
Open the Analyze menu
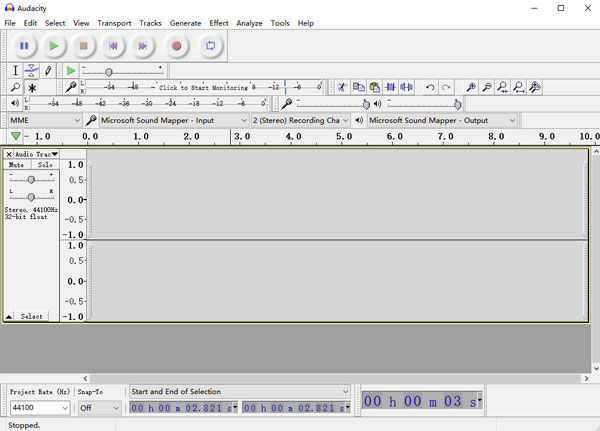tap(249, 23)
